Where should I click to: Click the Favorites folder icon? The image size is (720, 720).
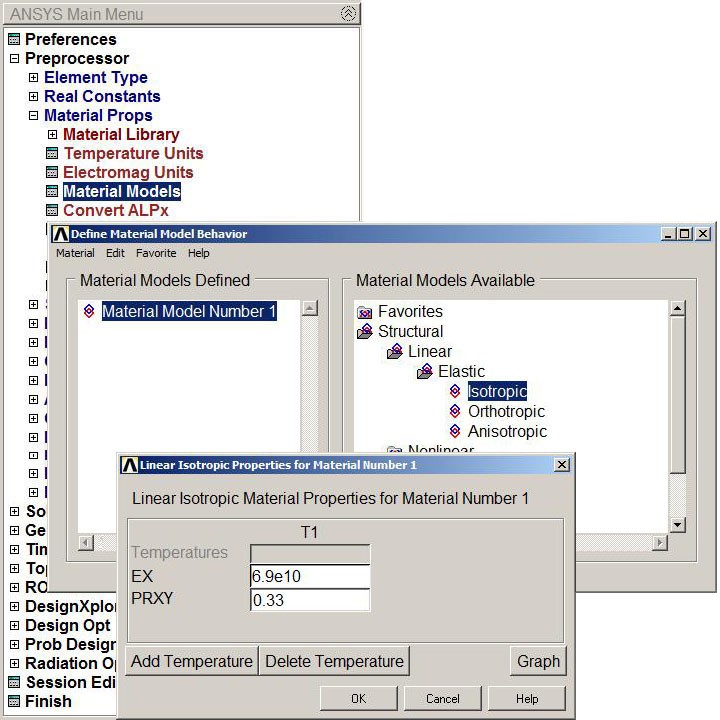point(365,312)
